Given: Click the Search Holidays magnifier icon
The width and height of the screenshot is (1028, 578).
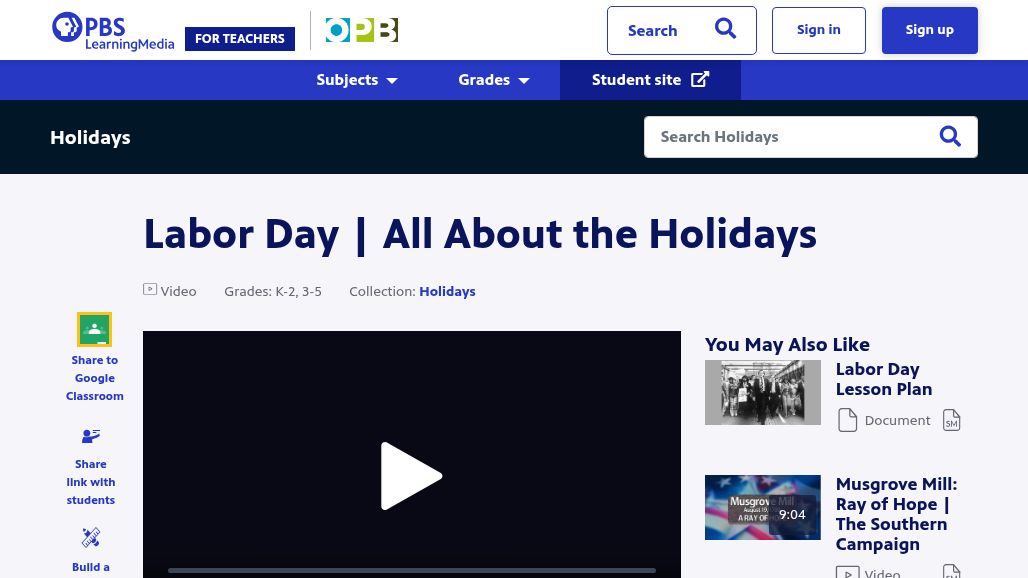Looking at the screenshot, I should point(950,136).
